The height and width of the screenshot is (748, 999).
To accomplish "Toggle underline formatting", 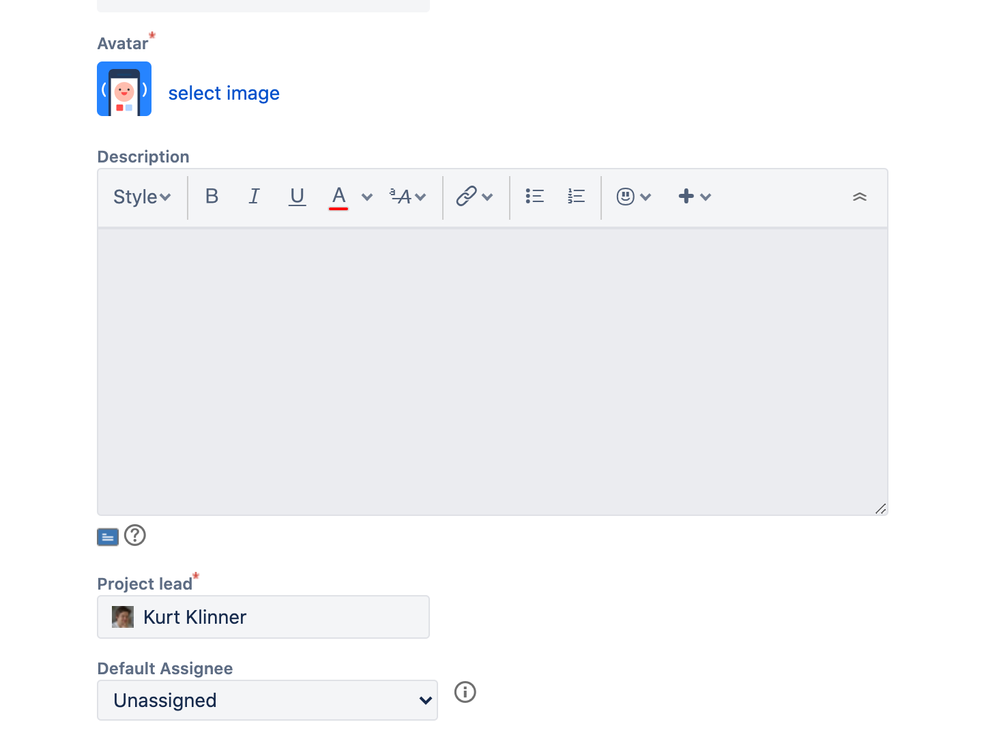I will (x=296, y=196).
